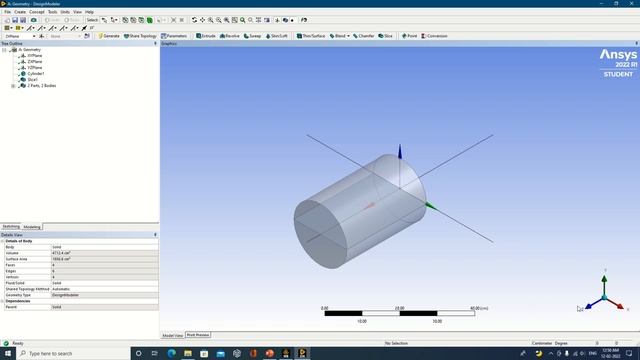The image size is (640, 360).
Task: Switch to the Print Preview tab
Action: 198,335
